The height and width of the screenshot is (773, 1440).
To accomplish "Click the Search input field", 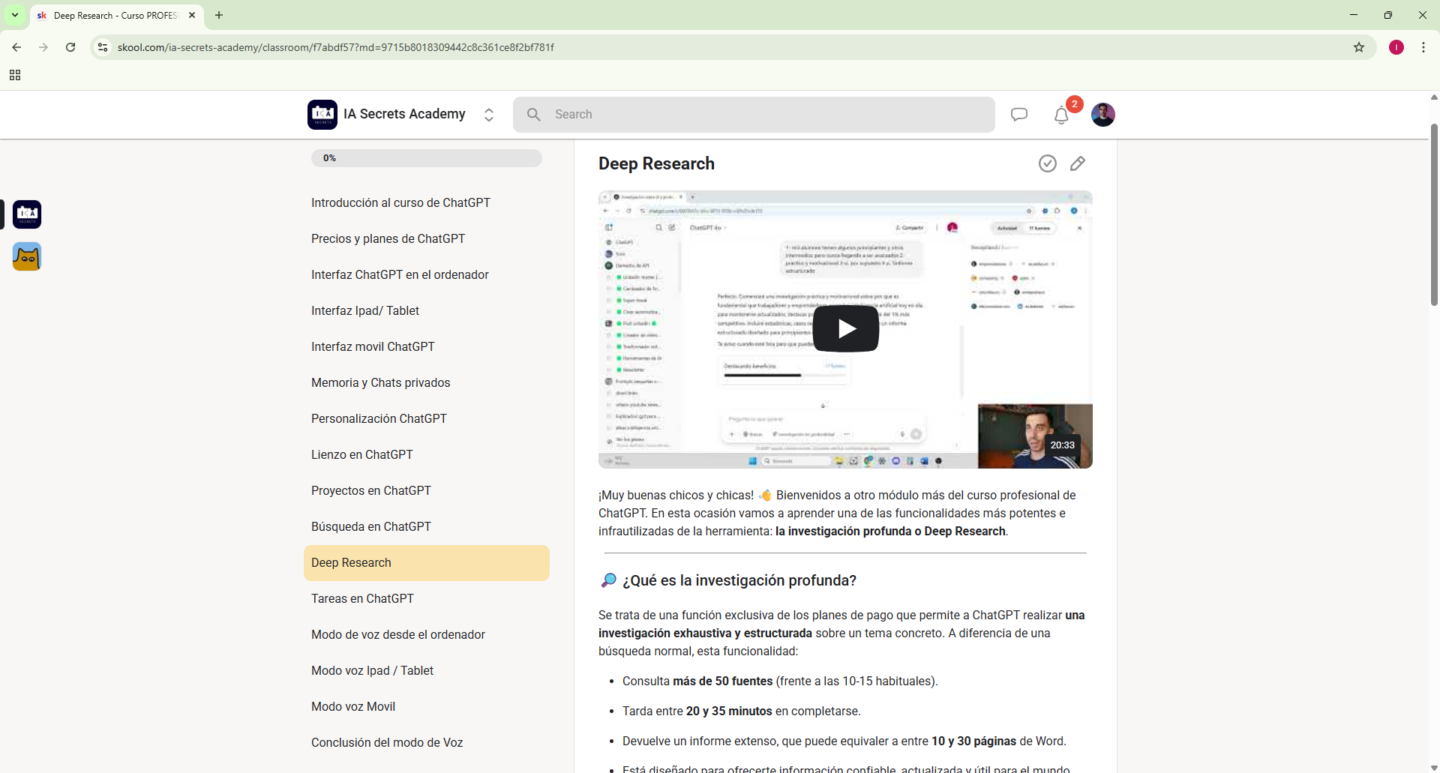I will click(x=754, y=115).
